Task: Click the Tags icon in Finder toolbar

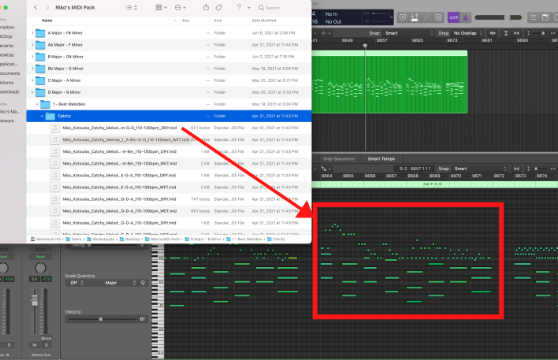Action: tap(219, 7)
